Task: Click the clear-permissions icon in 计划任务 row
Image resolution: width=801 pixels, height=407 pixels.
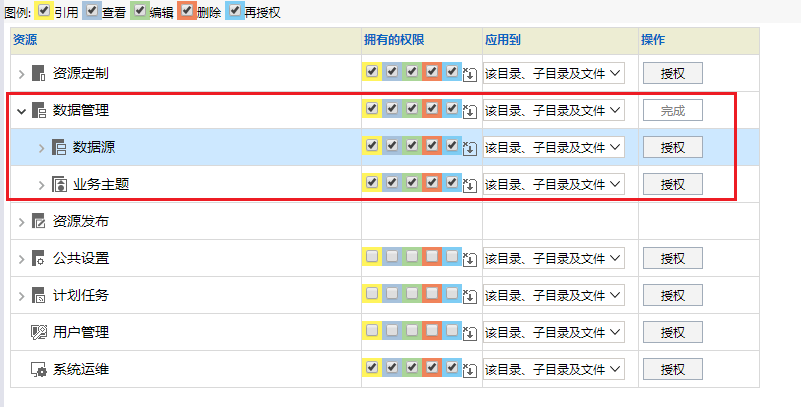Action: click(470, 297)
